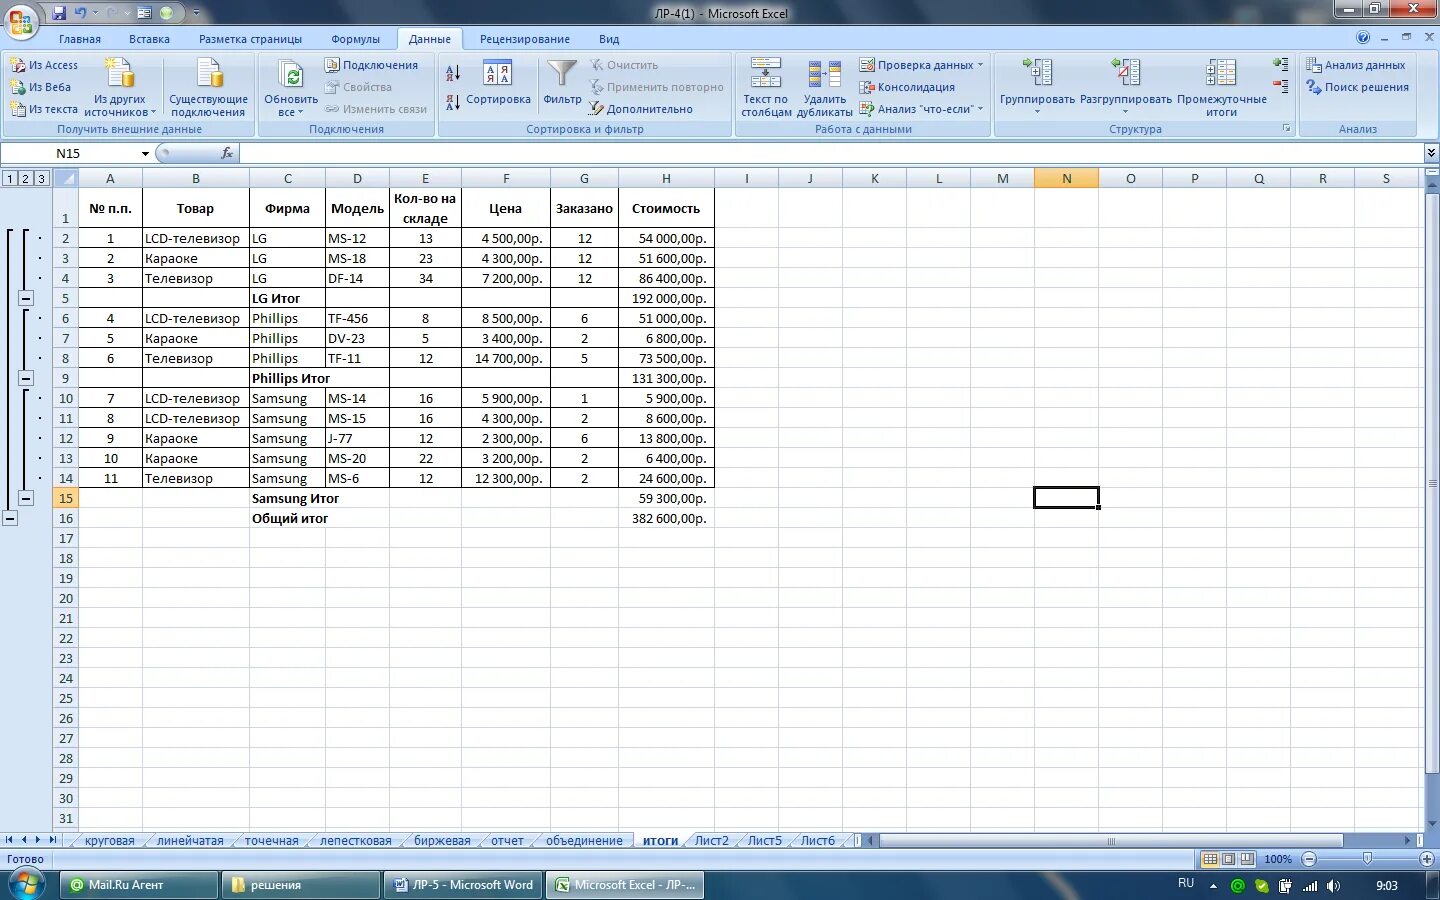
Task: Click Remove duplicates (Удалить дубликаты)
Action: (825, 87)
